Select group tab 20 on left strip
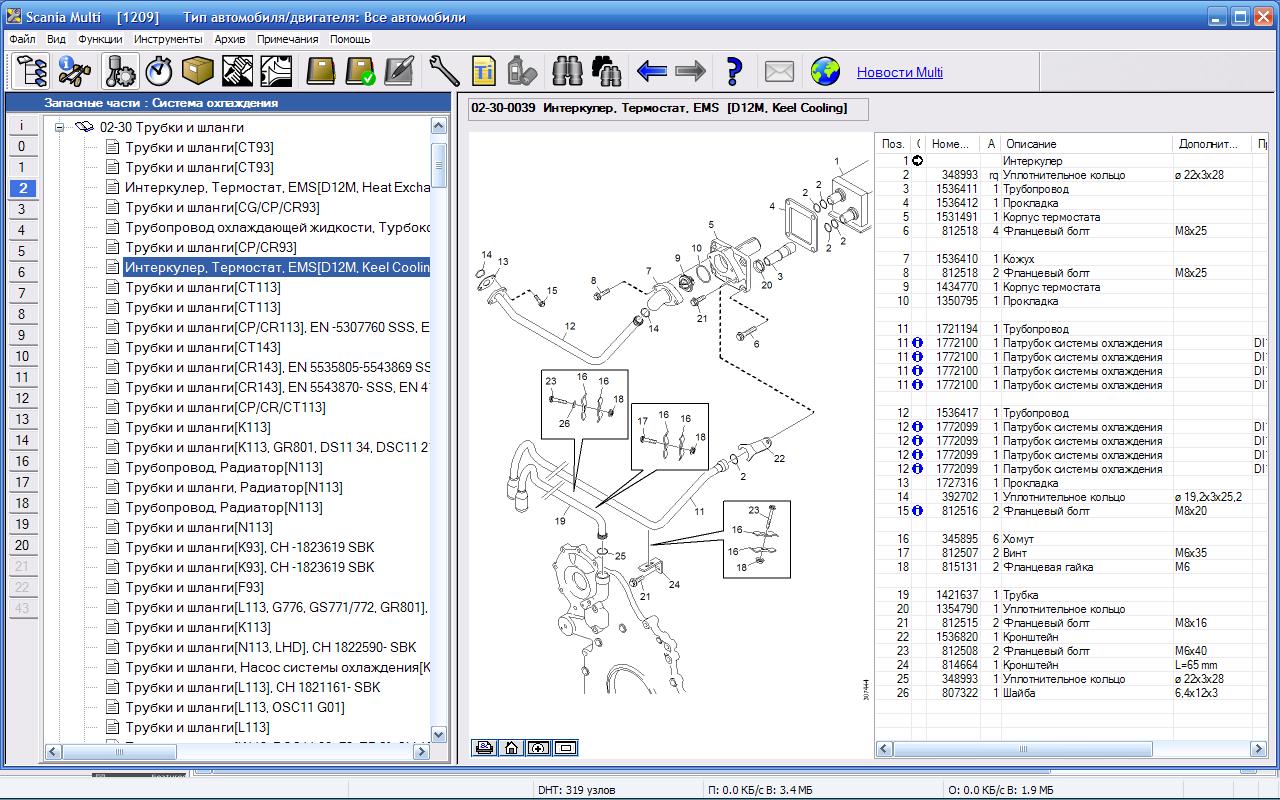This screenshot has width=1280, height=800. [x=22, y=545]
